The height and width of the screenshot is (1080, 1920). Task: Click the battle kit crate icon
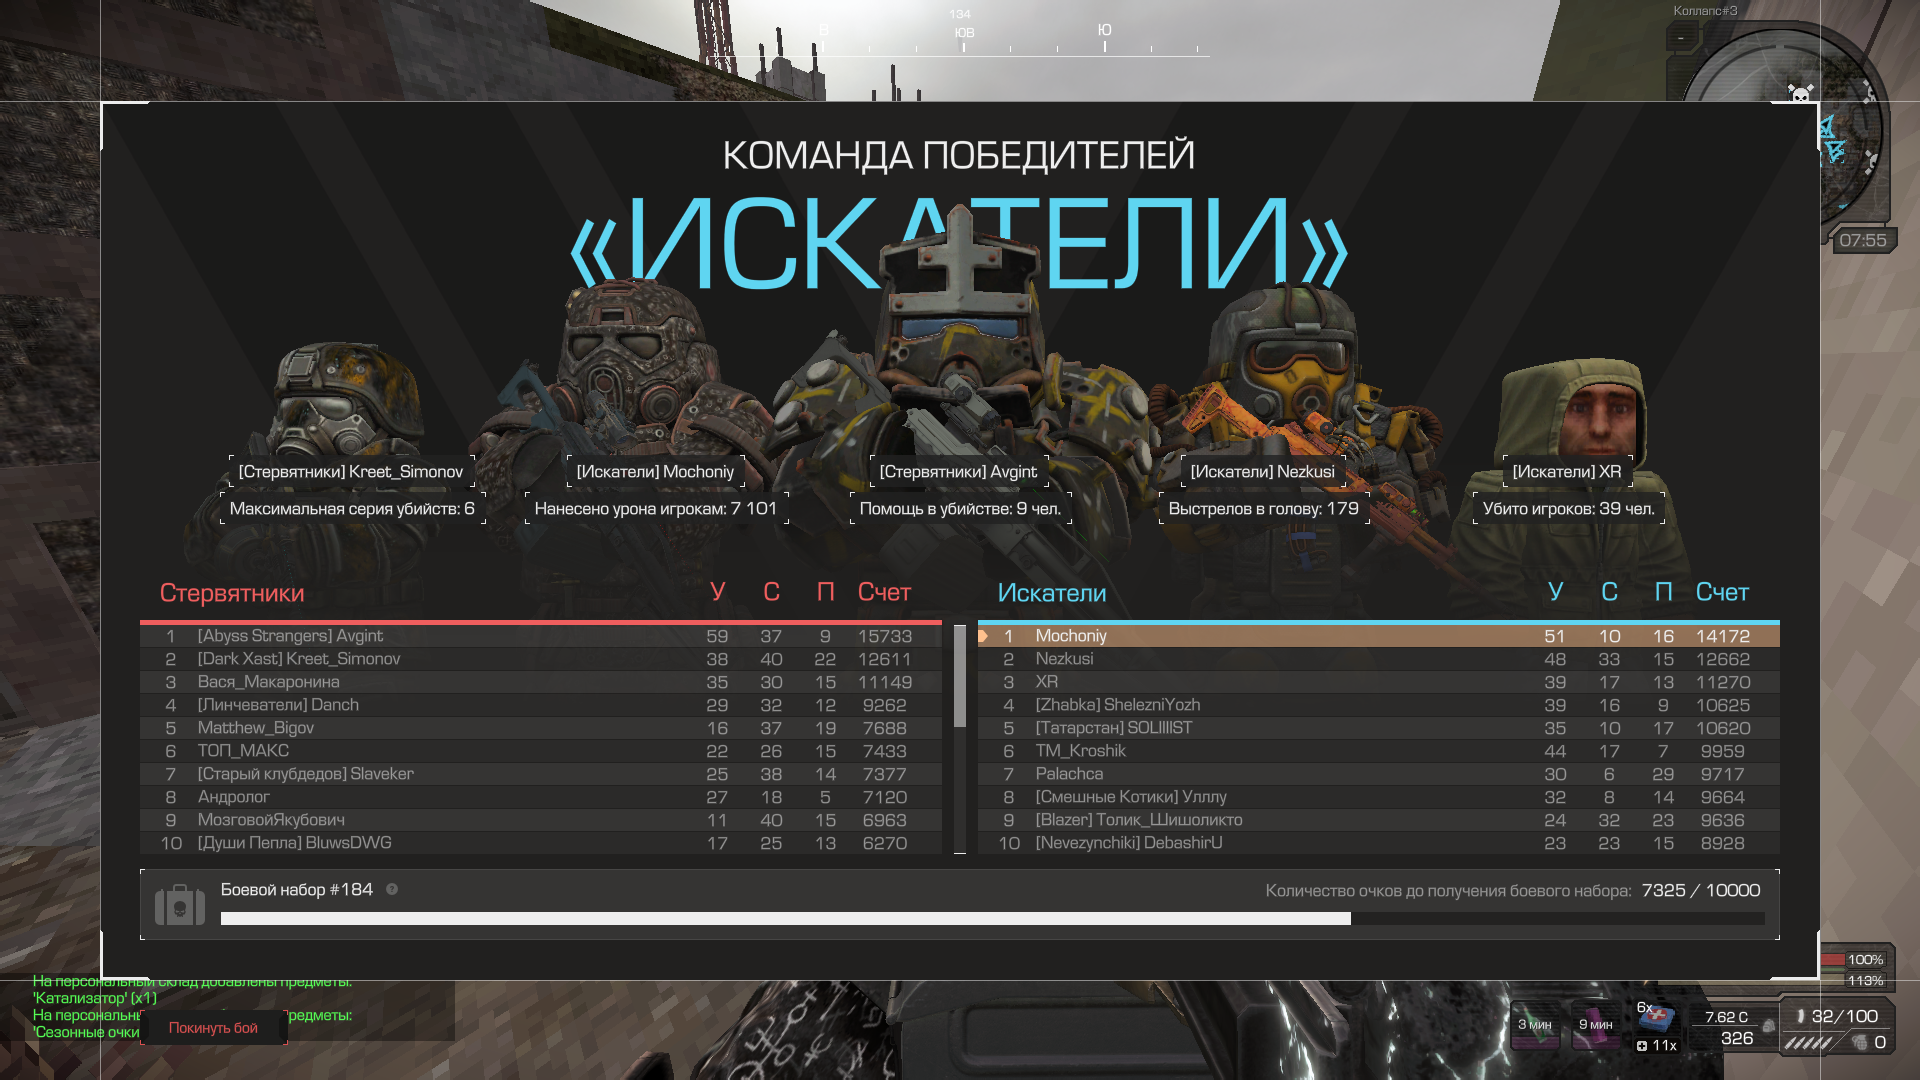pyautogui.click(x=180, y=905)
